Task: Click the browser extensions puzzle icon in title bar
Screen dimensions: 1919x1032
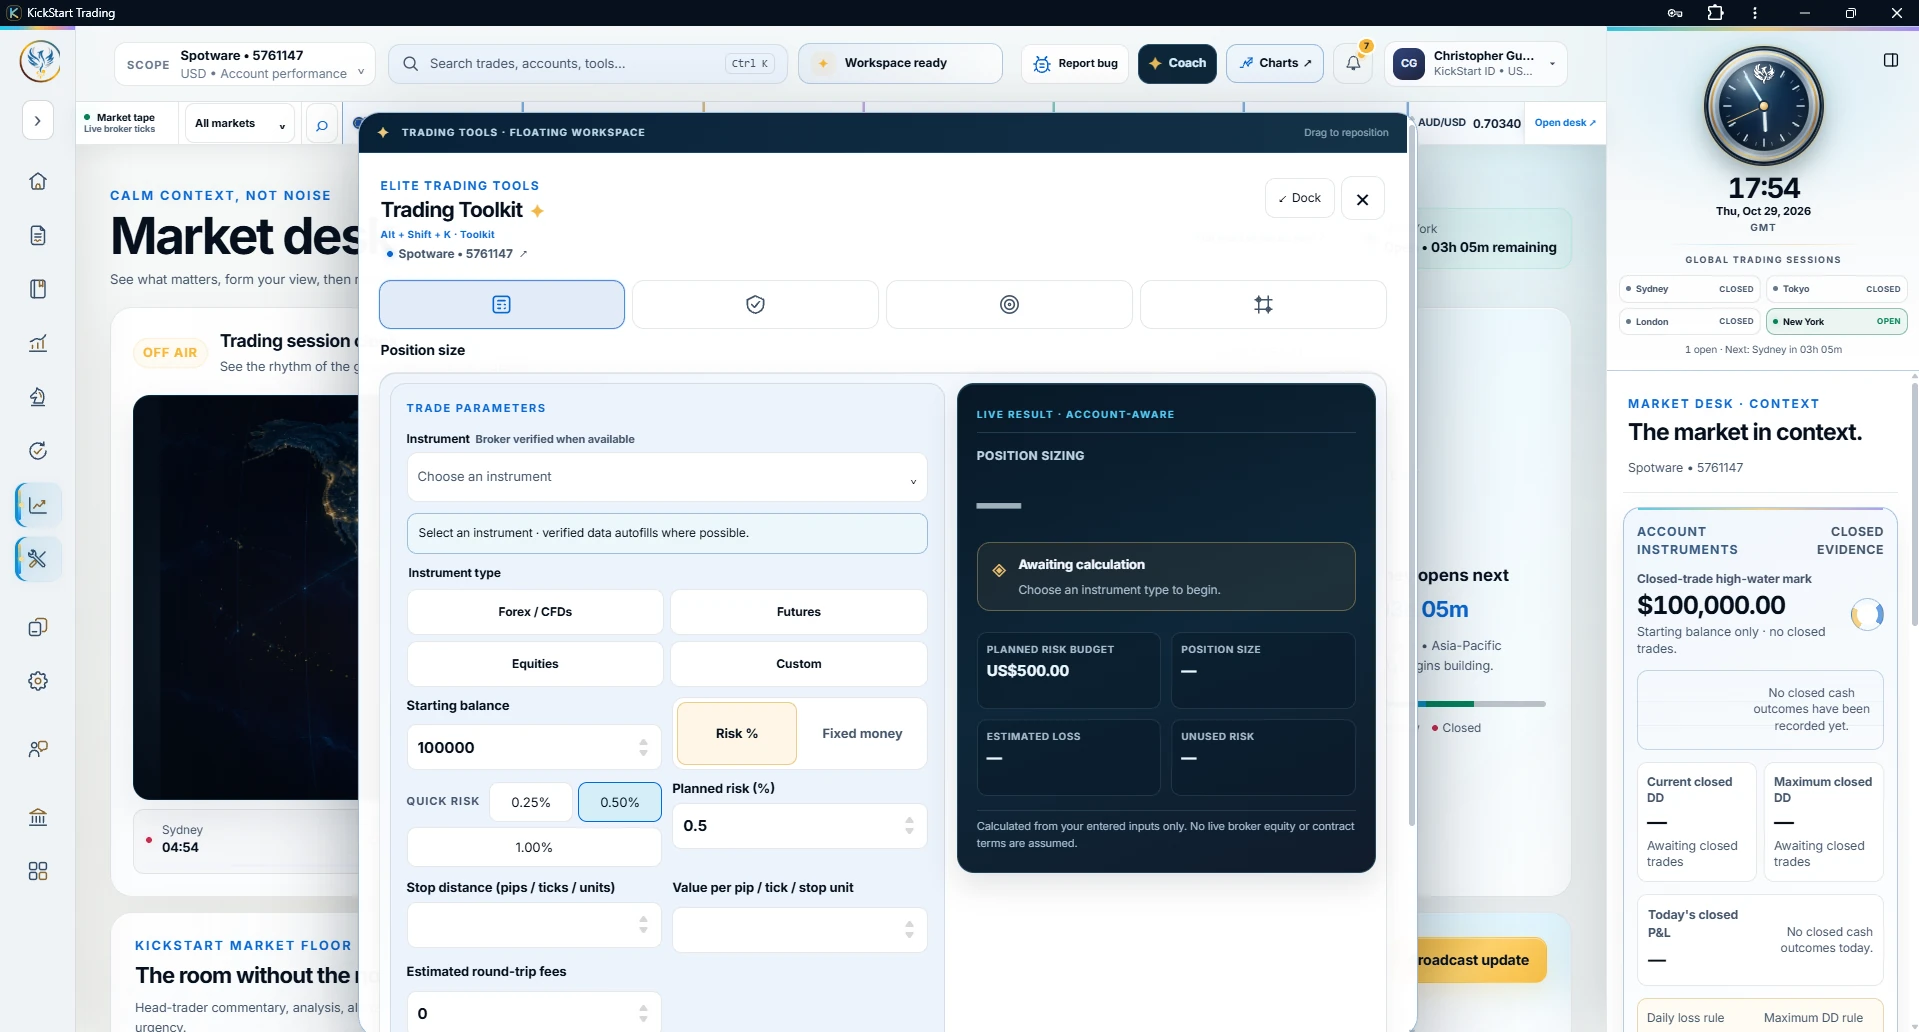Action: [1716, 13]
